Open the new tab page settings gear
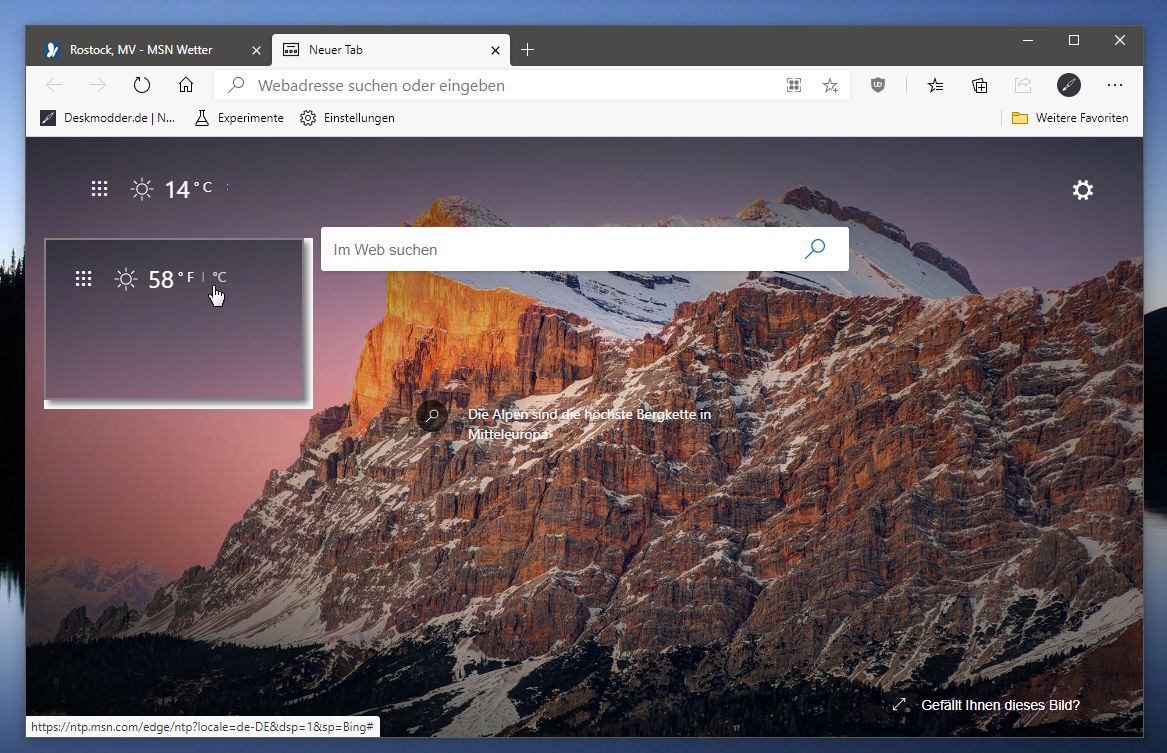This screenshot has width=1167, height=753. pos(1082,190)
